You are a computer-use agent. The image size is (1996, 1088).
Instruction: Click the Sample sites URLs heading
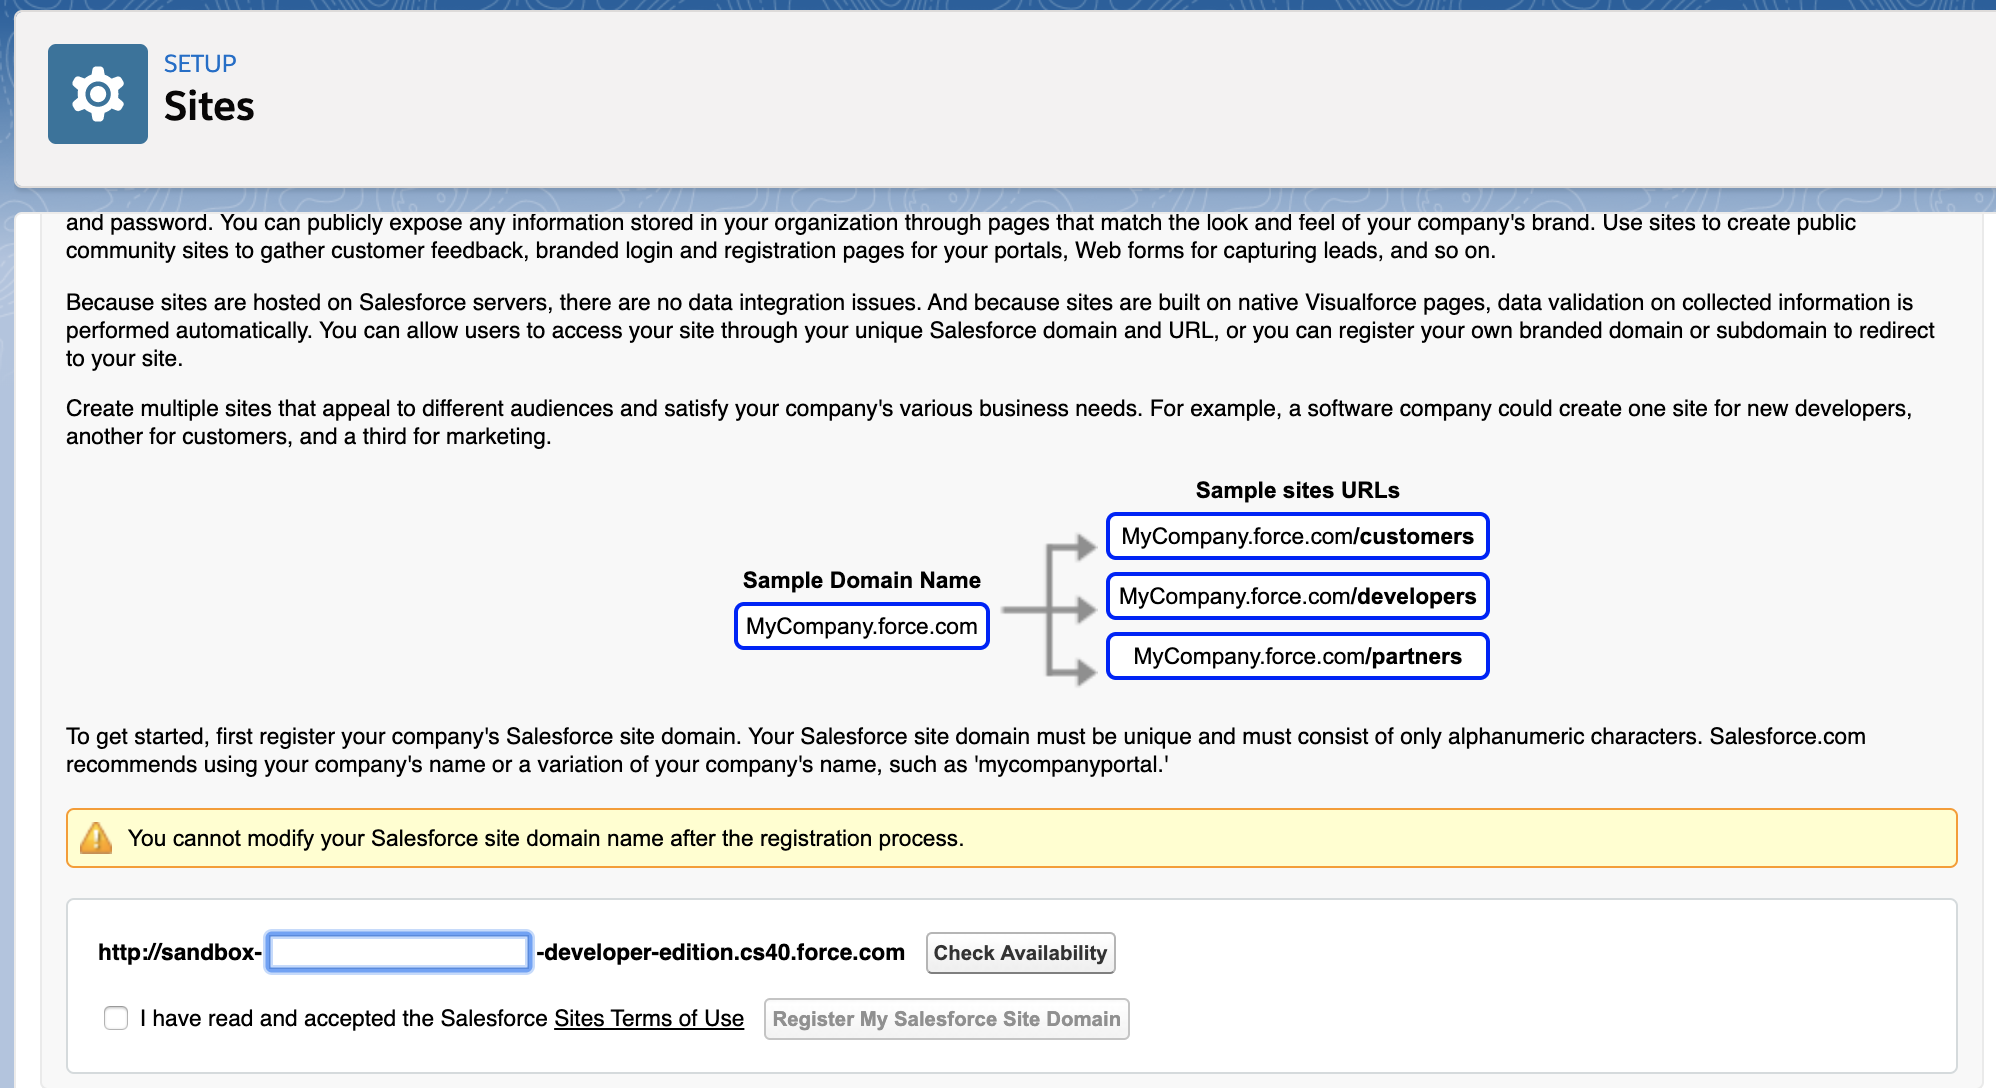pyautogui.click(x=1297, y=490)
